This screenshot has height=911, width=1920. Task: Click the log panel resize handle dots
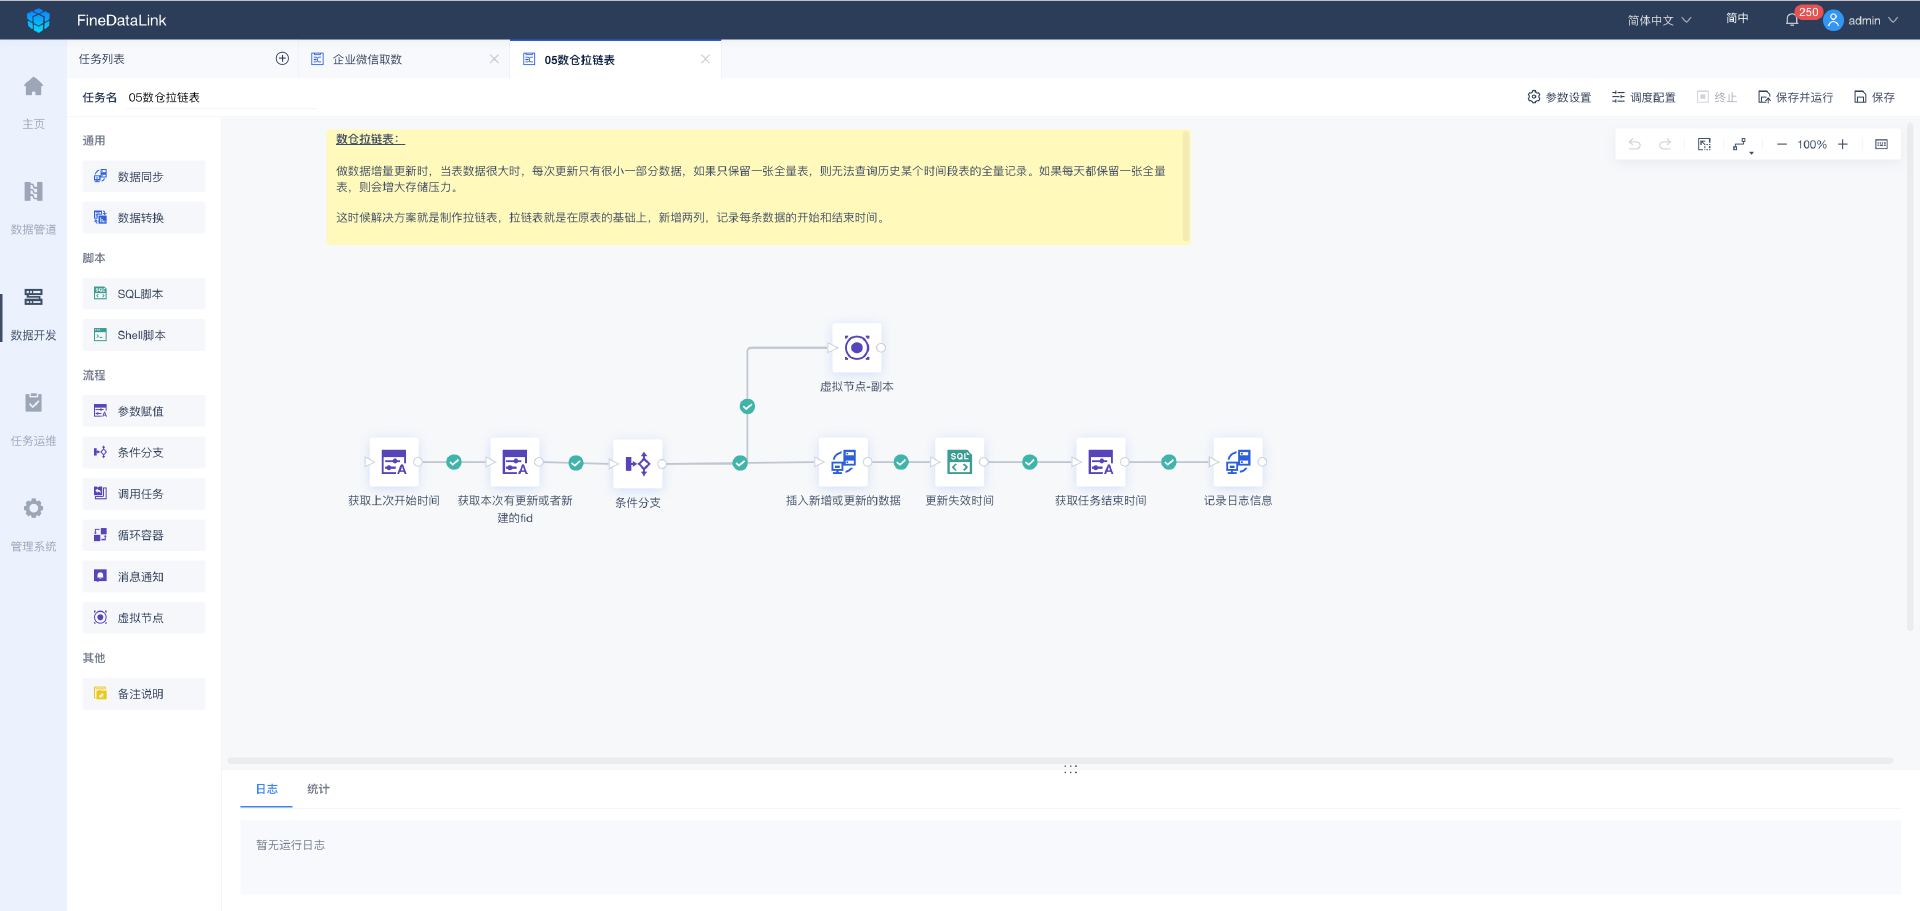[1070, 769]
